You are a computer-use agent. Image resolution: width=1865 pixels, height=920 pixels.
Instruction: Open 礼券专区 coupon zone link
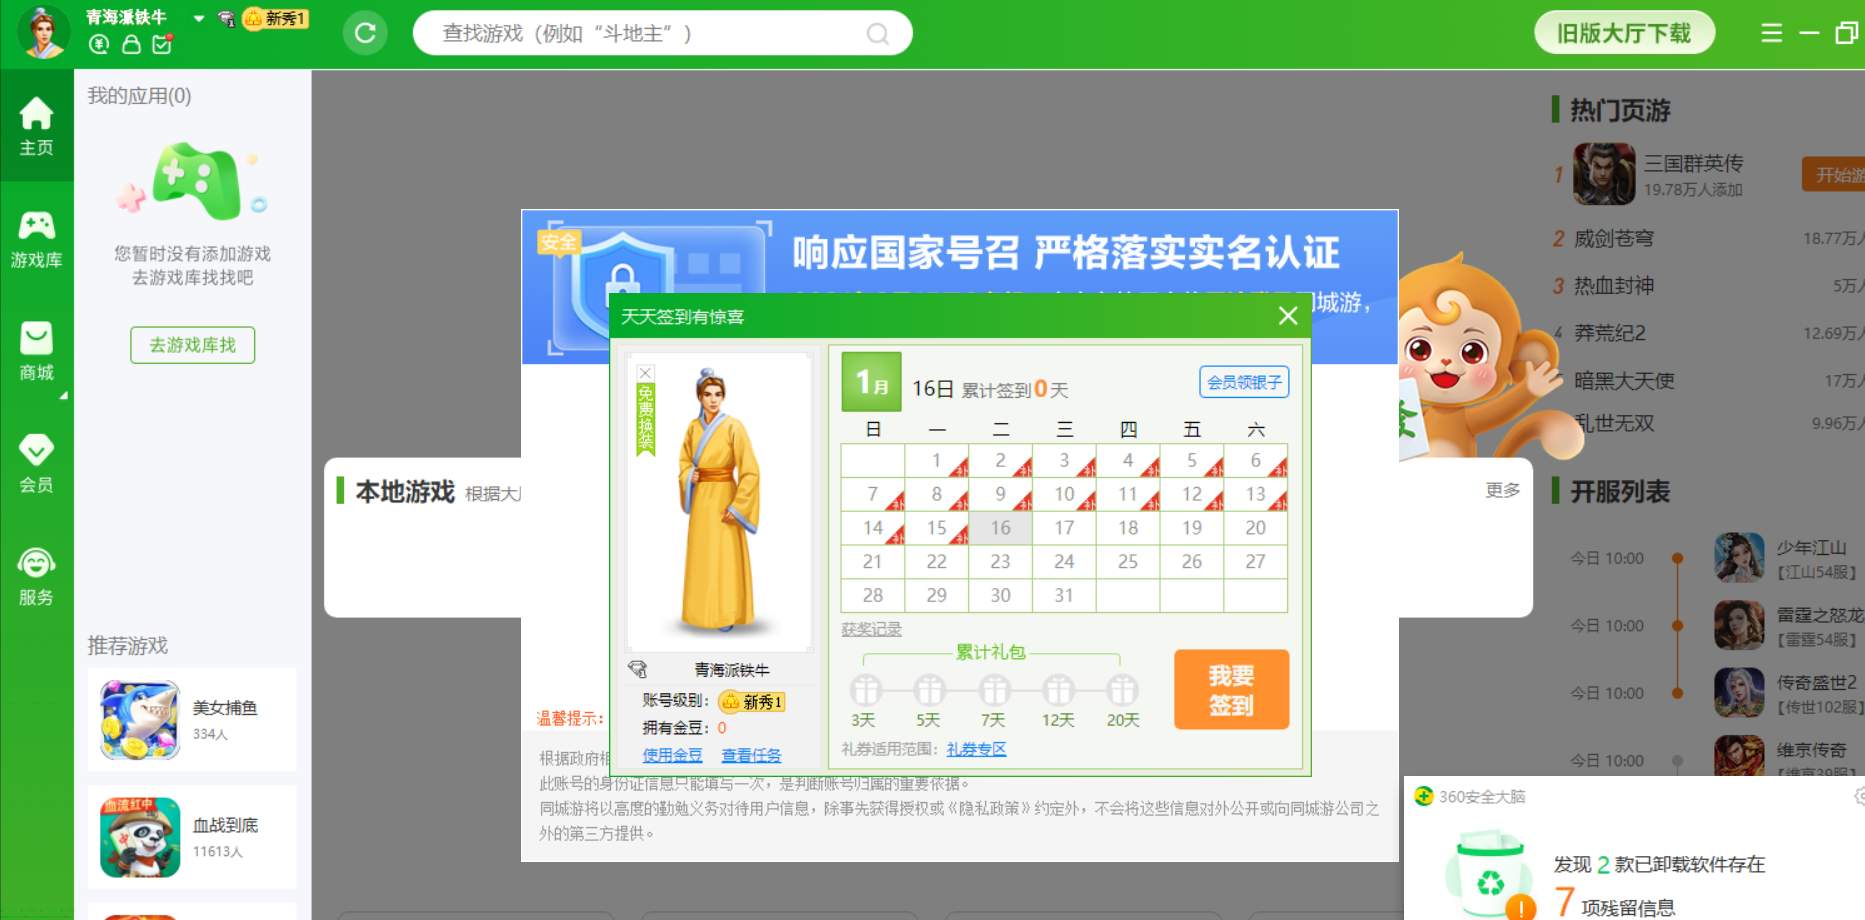point(975,749)
